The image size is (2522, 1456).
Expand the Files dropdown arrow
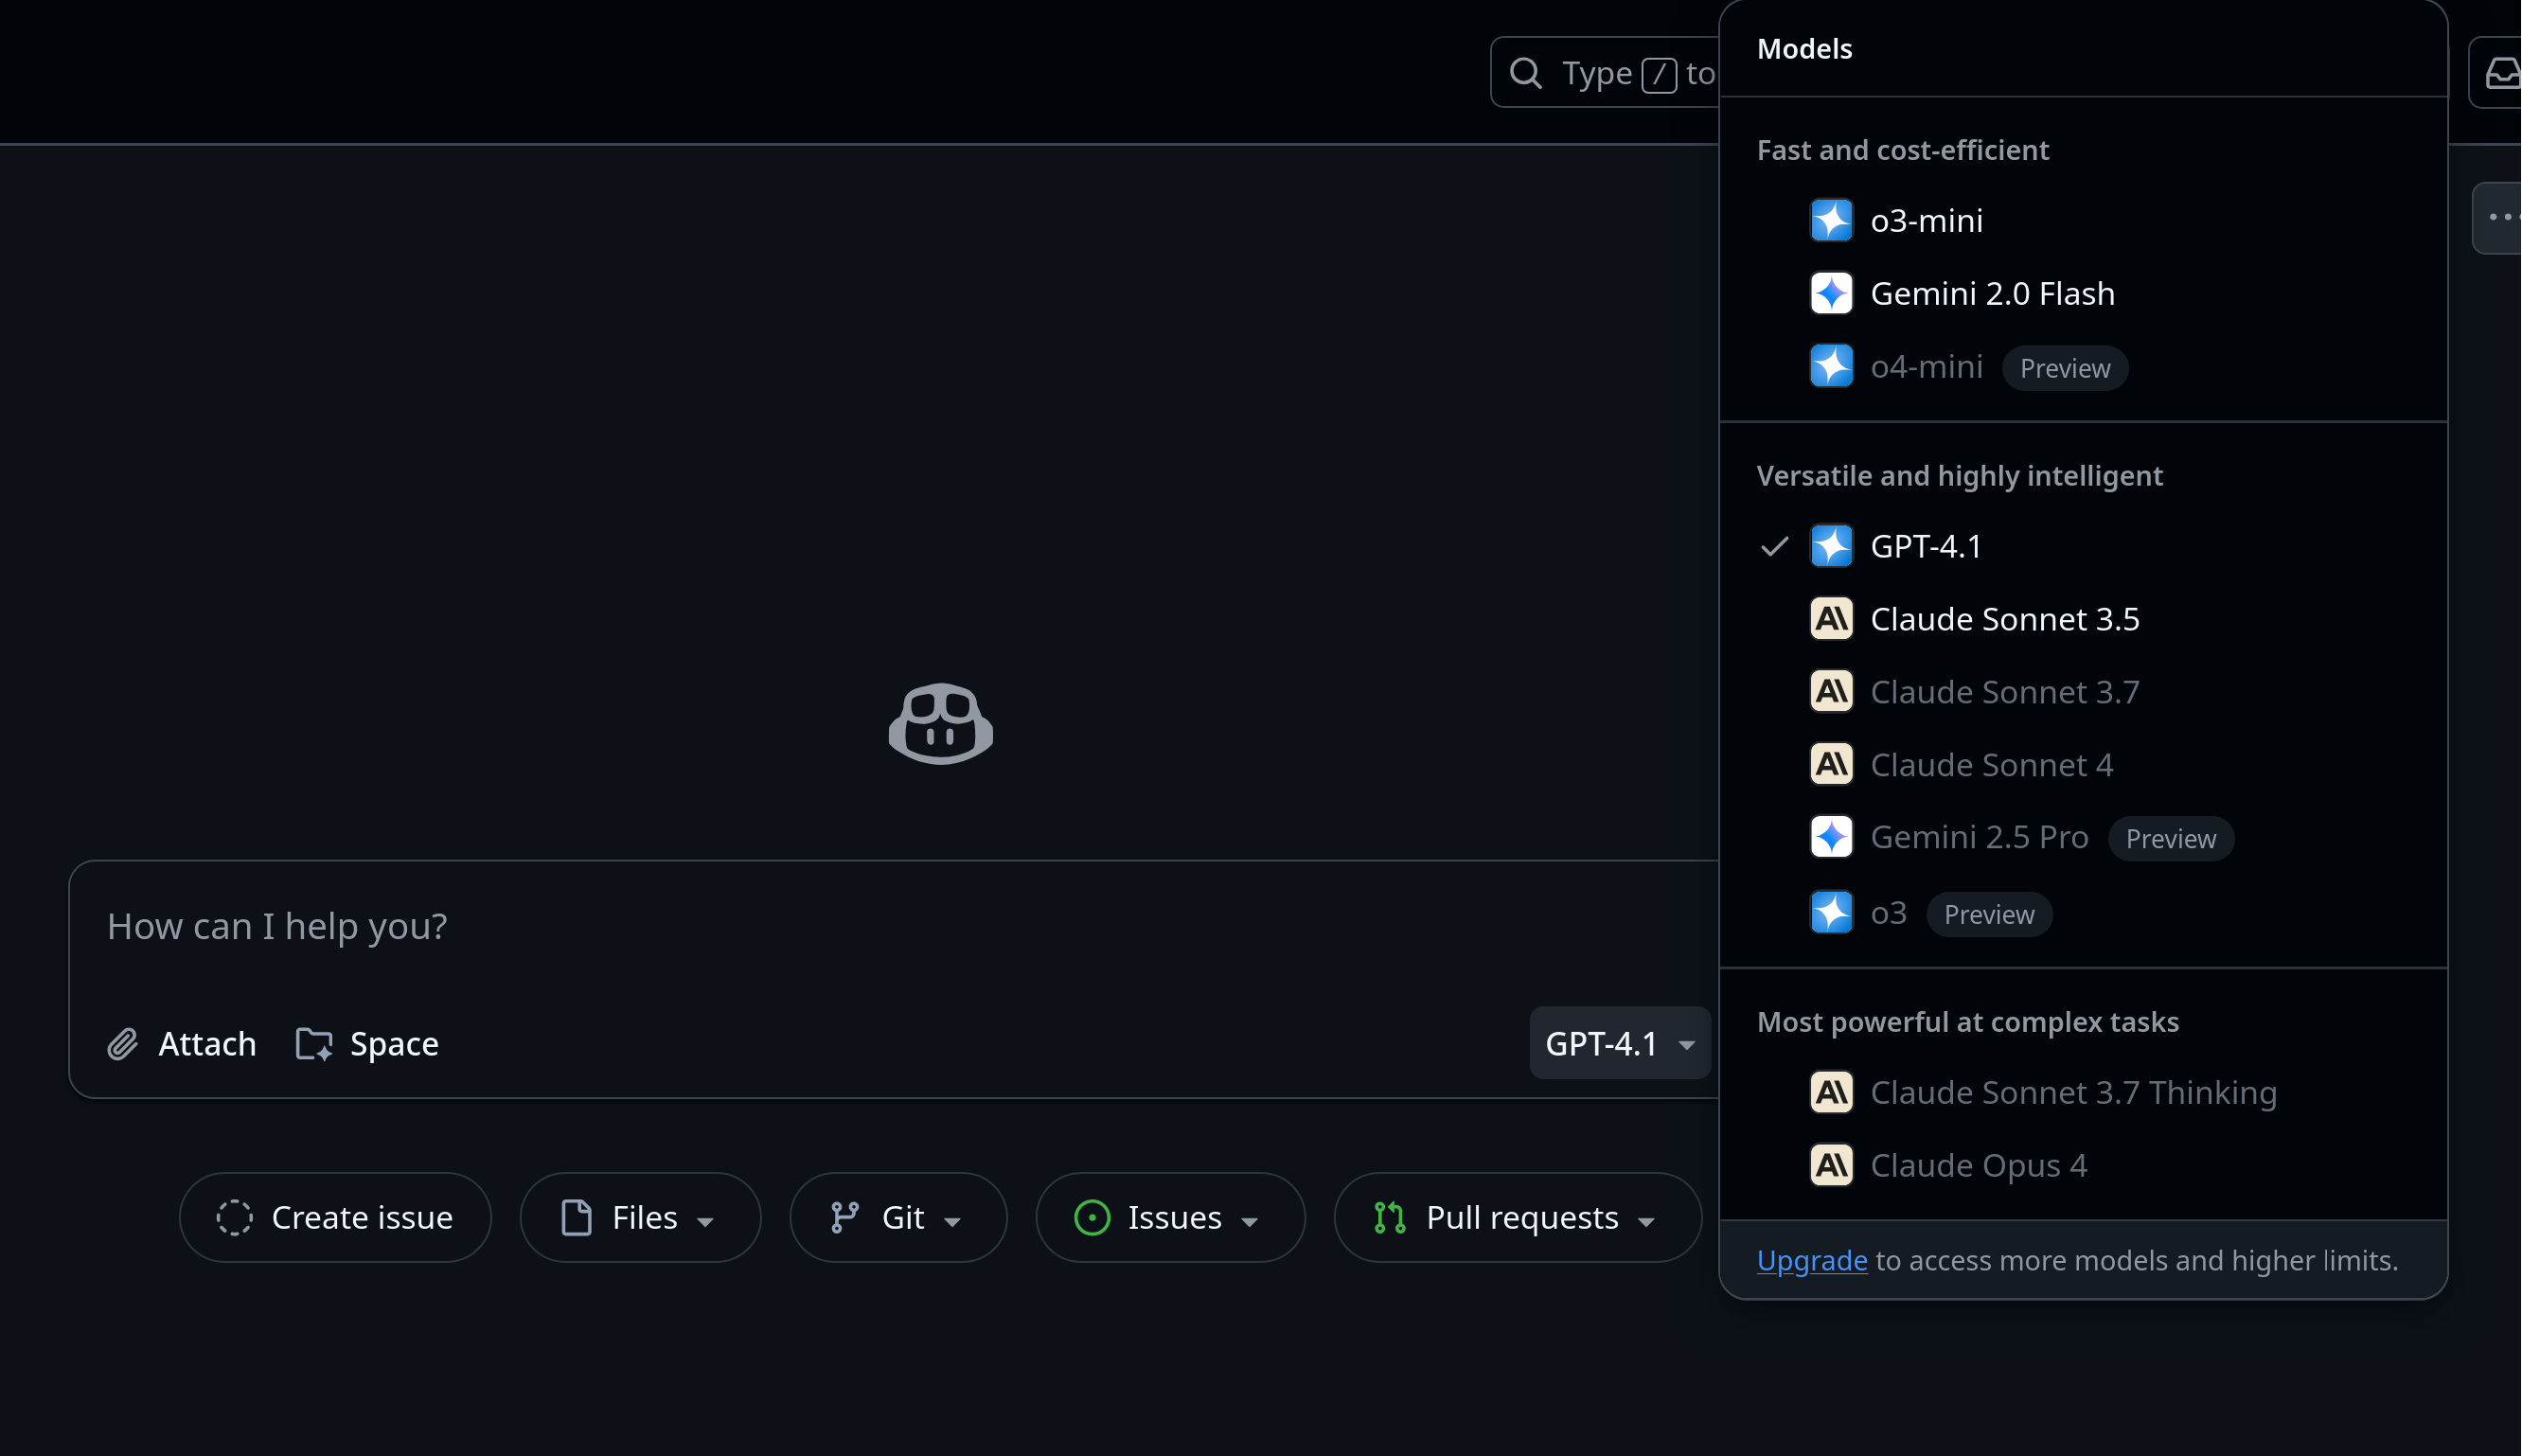[705, 1222]
